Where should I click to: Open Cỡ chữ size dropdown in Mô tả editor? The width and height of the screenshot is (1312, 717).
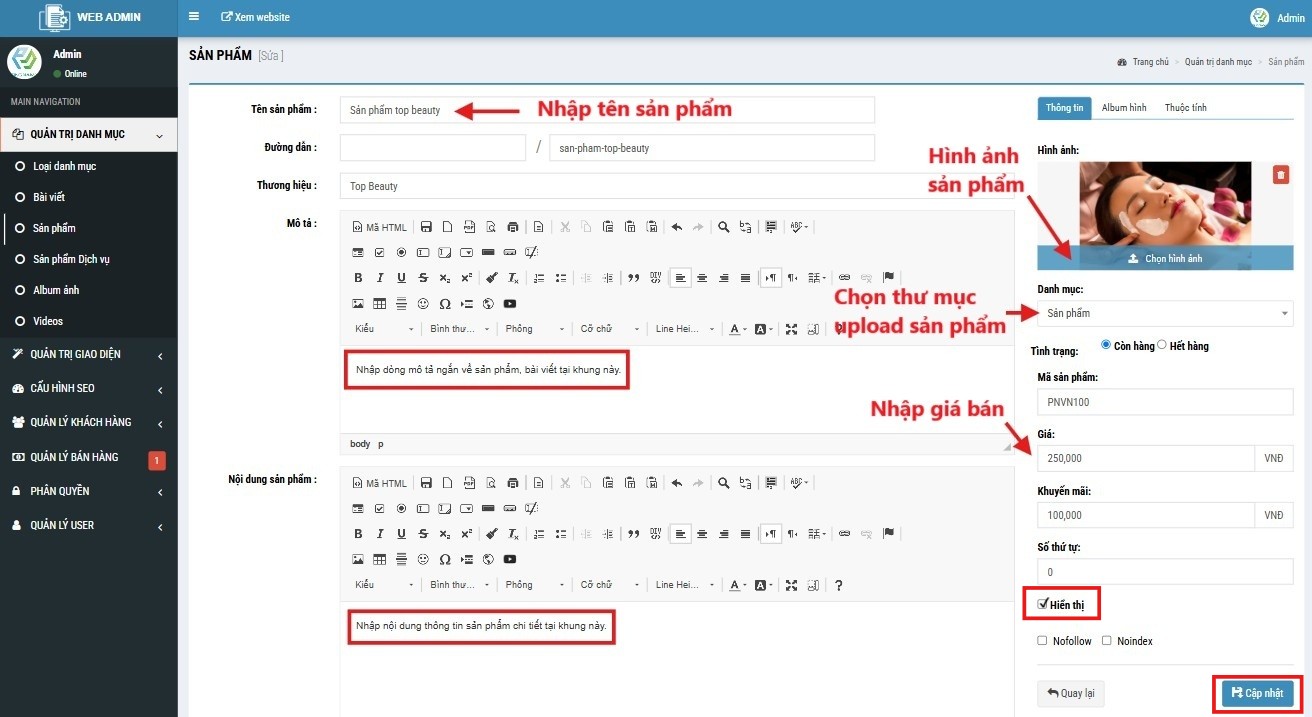point(610,329)
